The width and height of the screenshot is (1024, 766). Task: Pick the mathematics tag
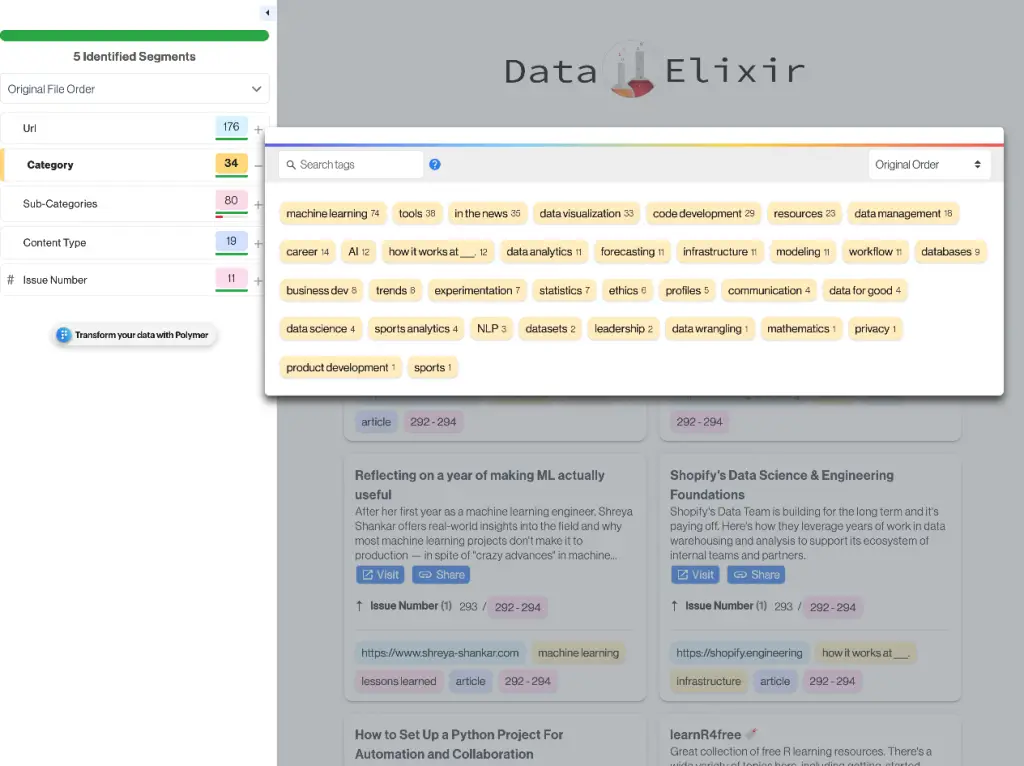(x=801, y=328)
